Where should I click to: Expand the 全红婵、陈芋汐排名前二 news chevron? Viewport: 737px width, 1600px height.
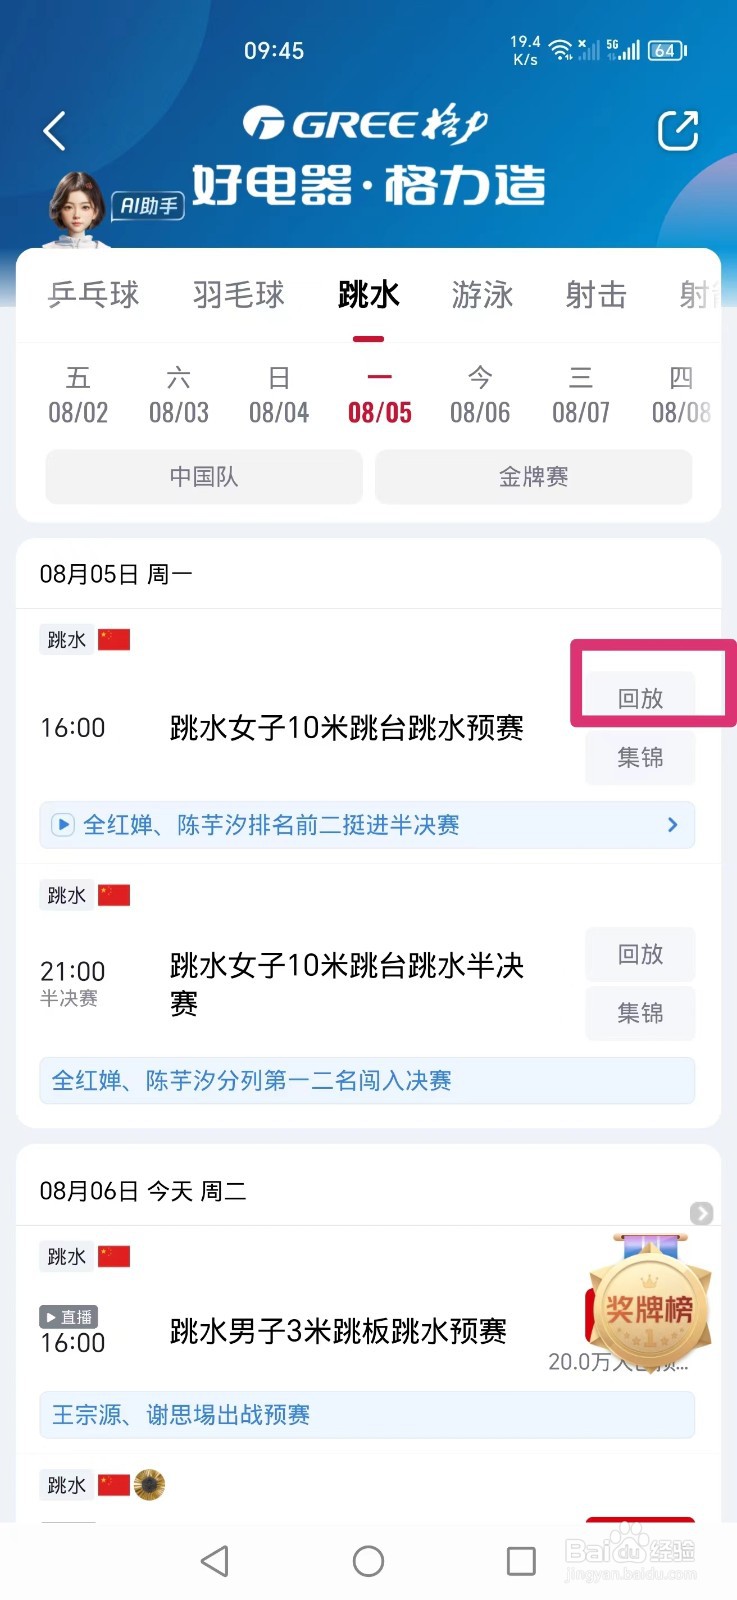(672, 825)
